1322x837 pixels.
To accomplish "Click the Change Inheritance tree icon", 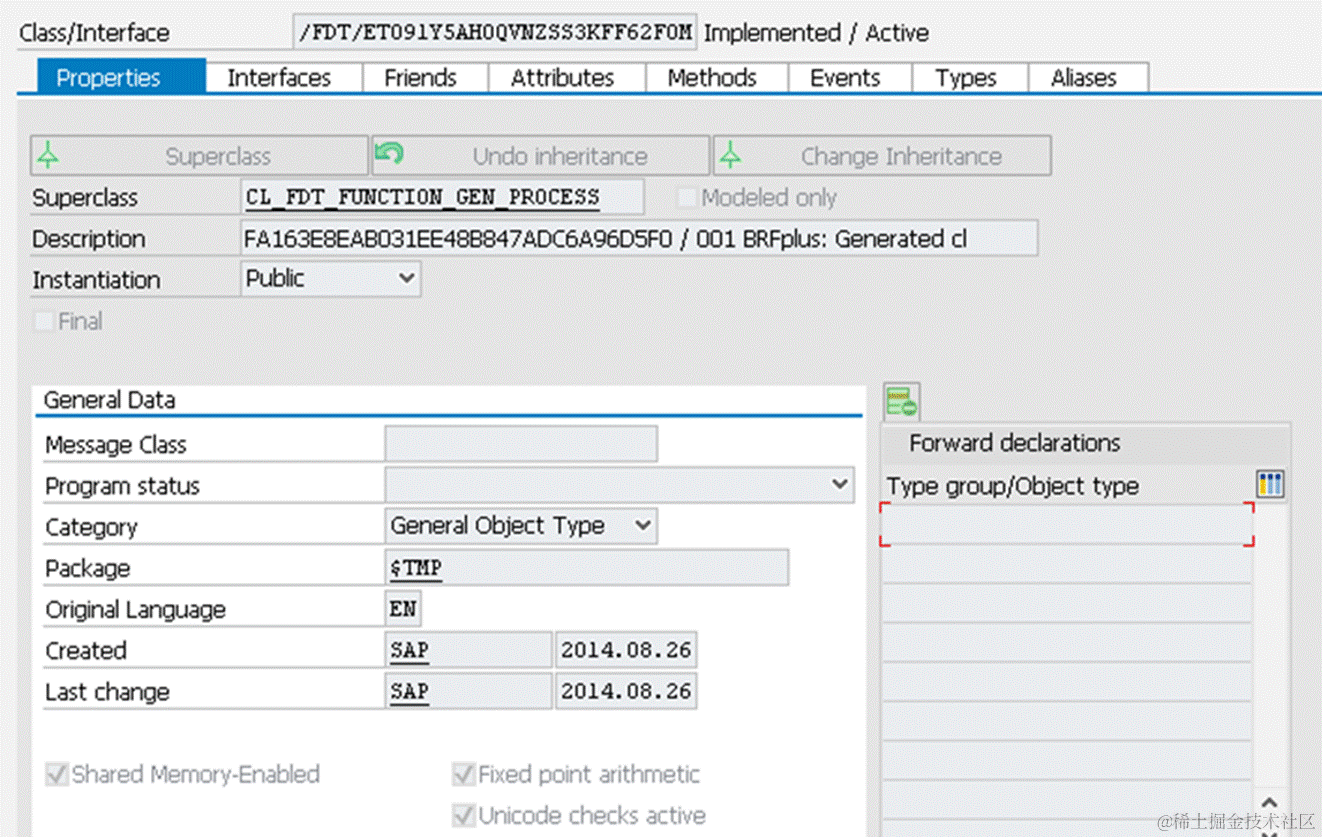I will point(731,156).
